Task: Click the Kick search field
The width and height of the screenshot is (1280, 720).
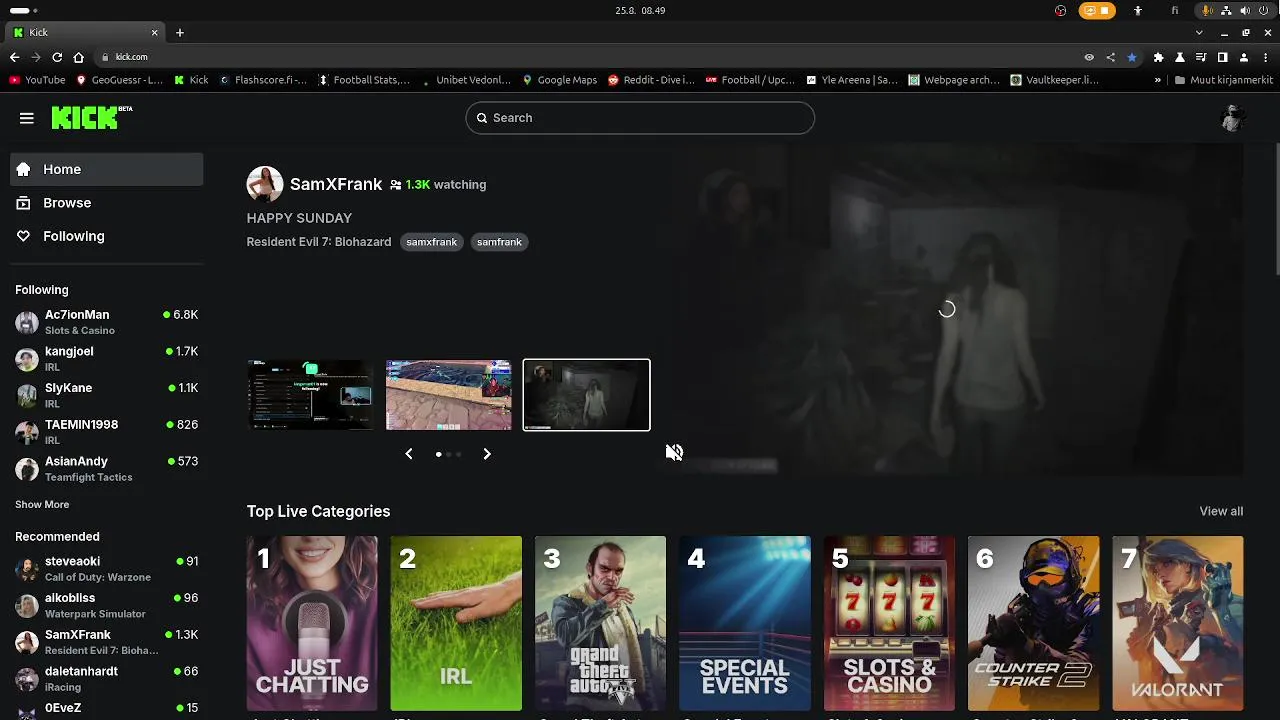Action: coord(640,118)
